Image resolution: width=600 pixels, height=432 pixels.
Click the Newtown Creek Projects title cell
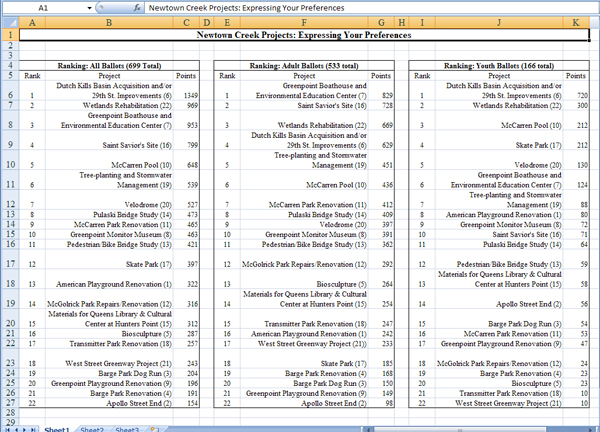[306, 35]
